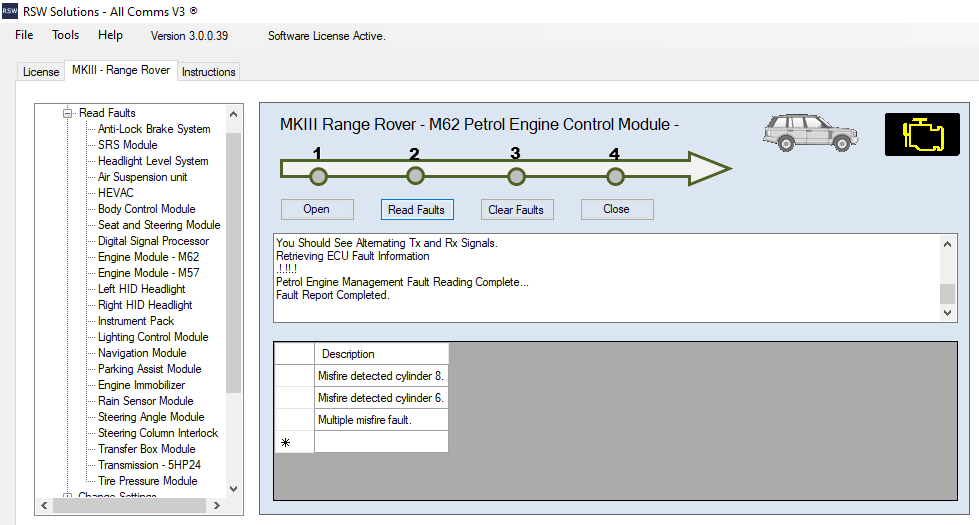Image resolution: width=979 pixels, height=525 pixels.
Task: Select Headlight Level System tree item
Action: 153,161
